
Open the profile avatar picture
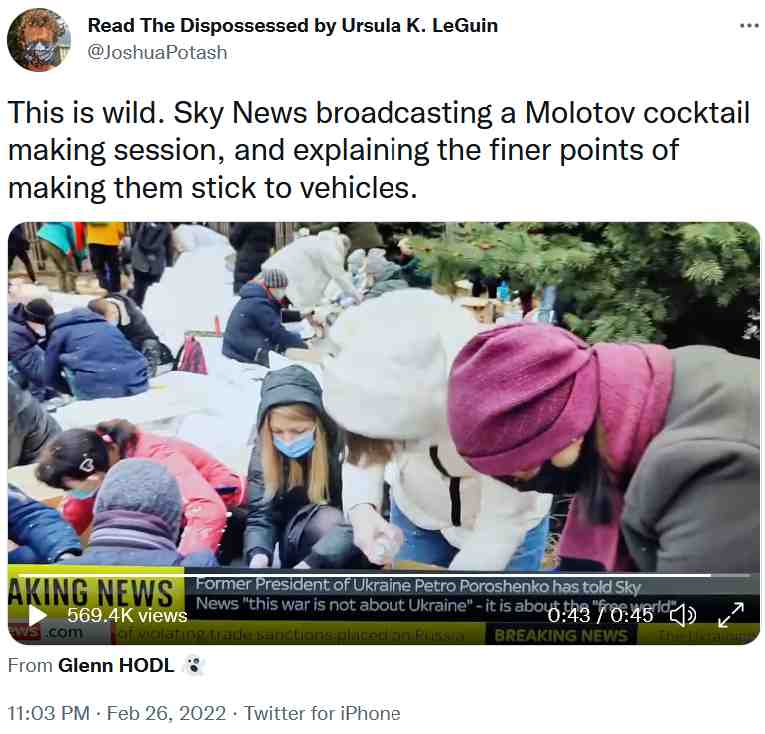39,40
